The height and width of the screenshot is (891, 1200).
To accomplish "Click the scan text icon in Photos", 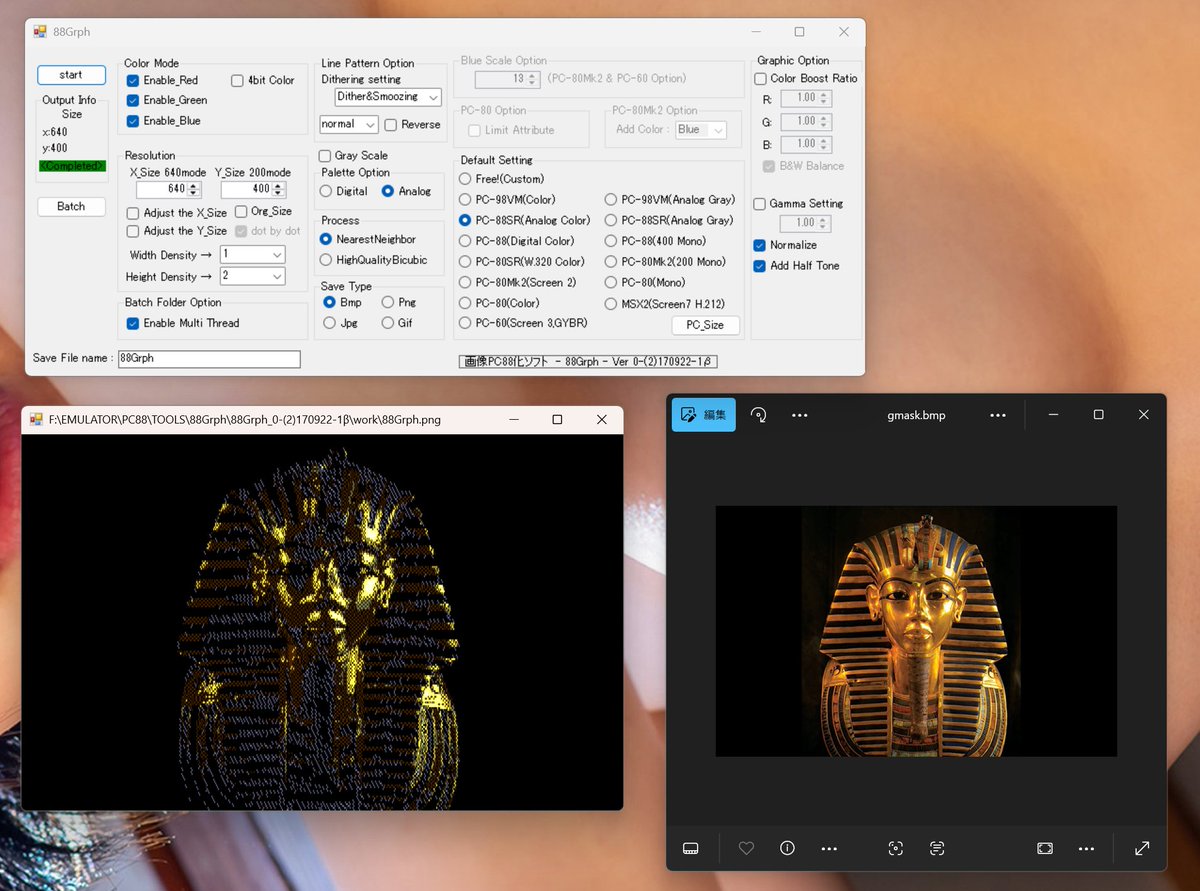I will pyautogui.click(x=936, y=848).
